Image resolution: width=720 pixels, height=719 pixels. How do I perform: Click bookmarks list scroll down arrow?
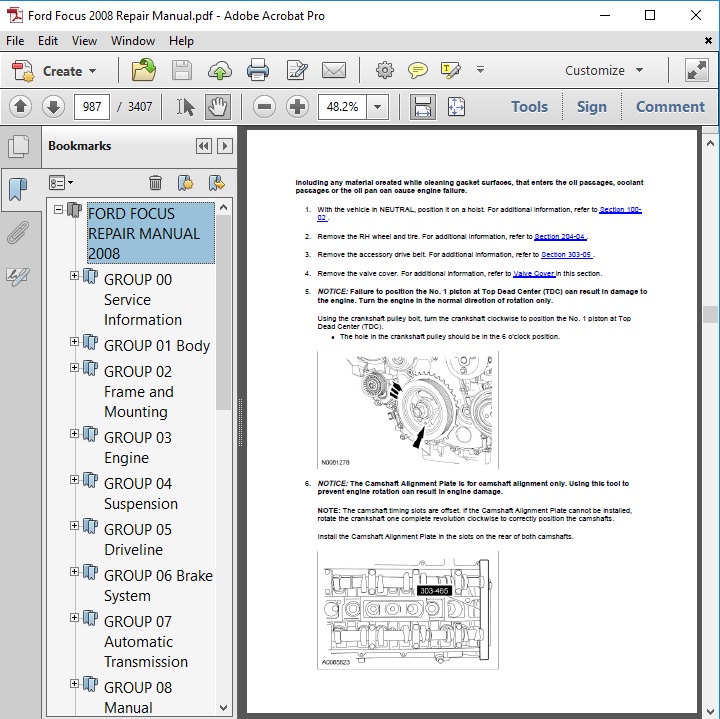[224, 708]
